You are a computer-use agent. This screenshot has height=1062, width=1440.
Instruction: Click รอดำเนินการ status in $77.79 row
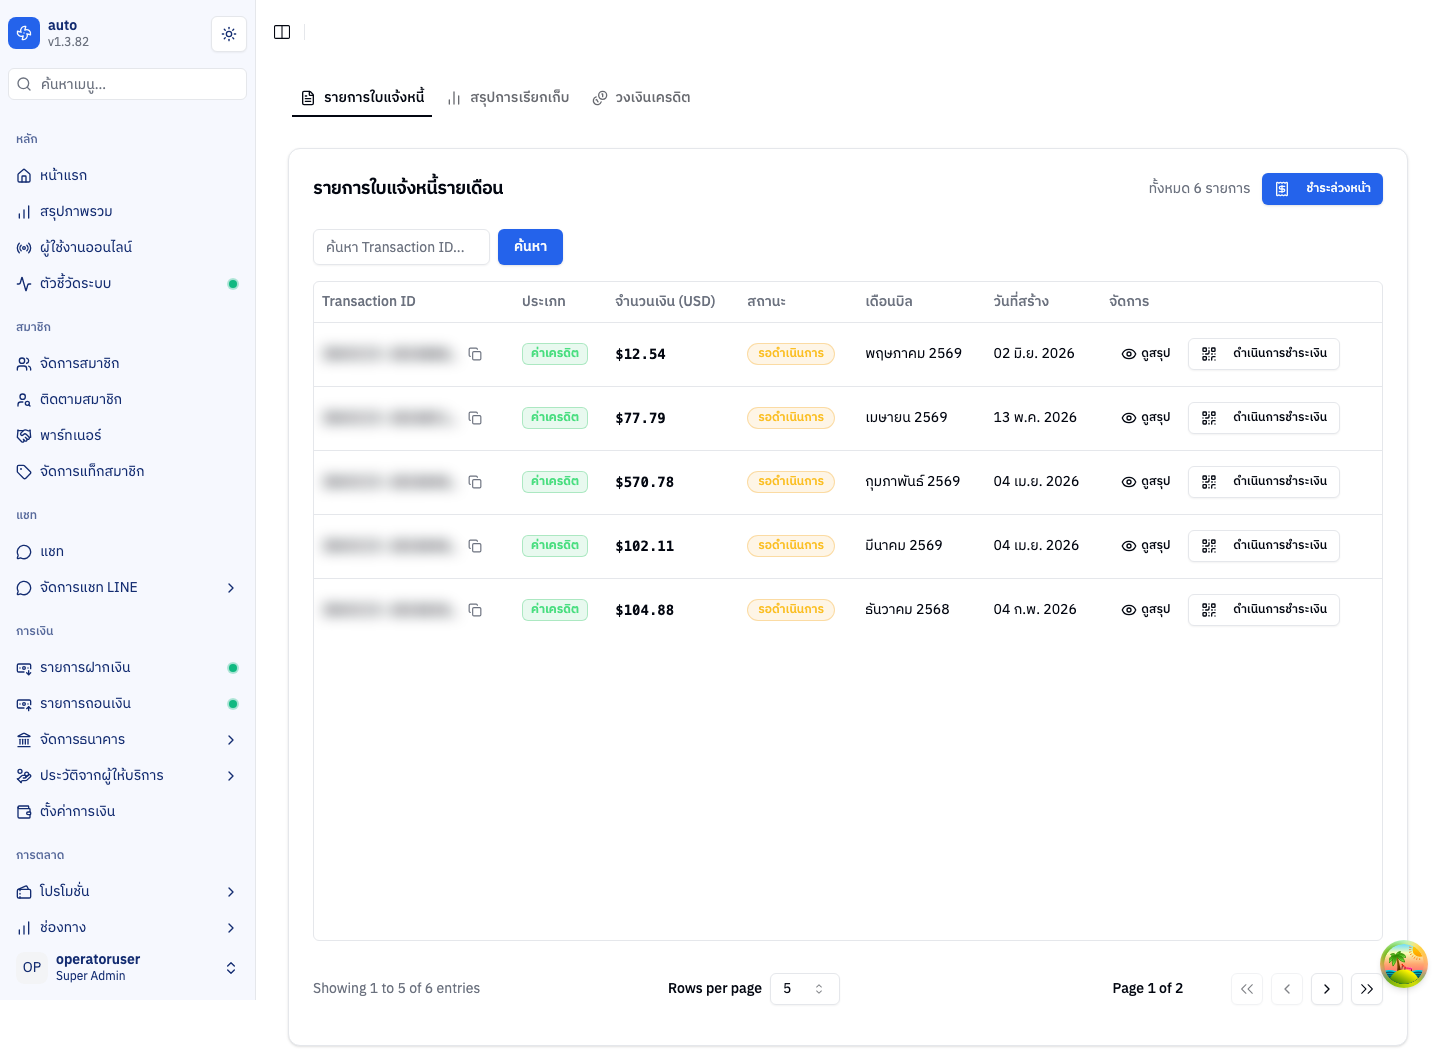791,418
